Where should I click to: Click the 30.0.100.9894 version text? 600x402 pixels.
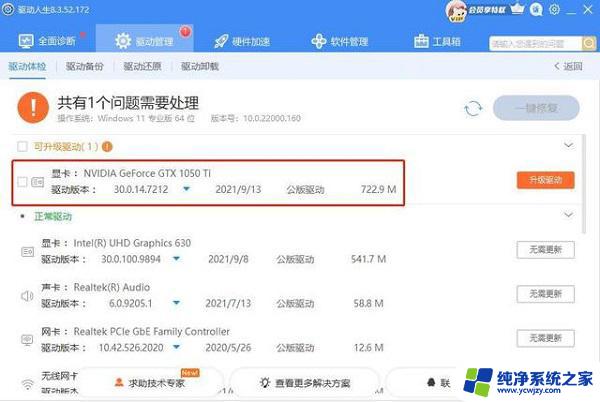click(x=131, y=259)
